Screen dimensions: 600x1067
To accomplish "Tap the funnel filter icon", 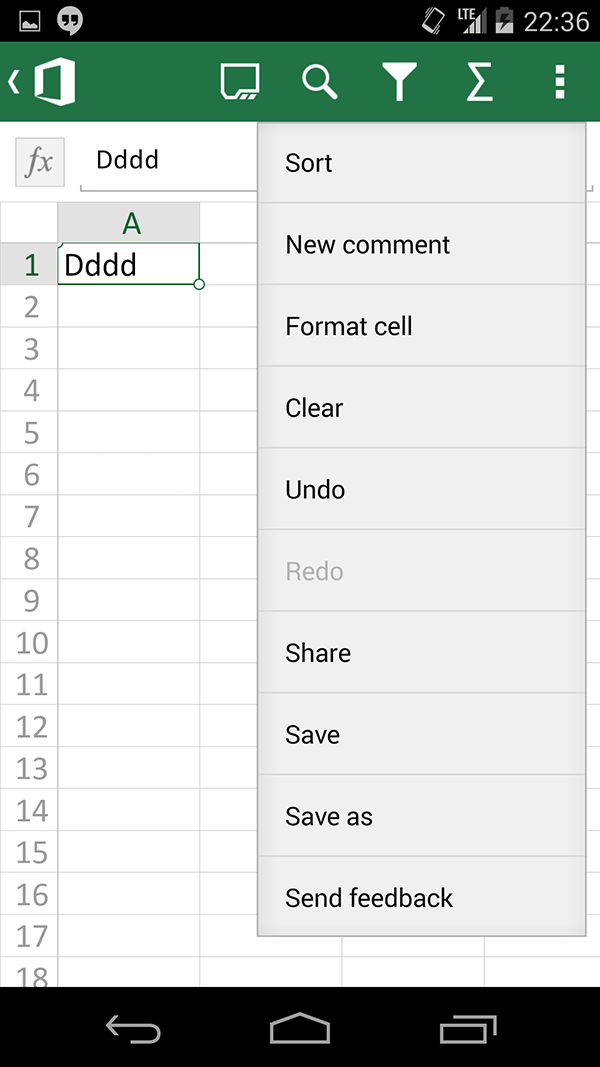I will coord(399,82).
